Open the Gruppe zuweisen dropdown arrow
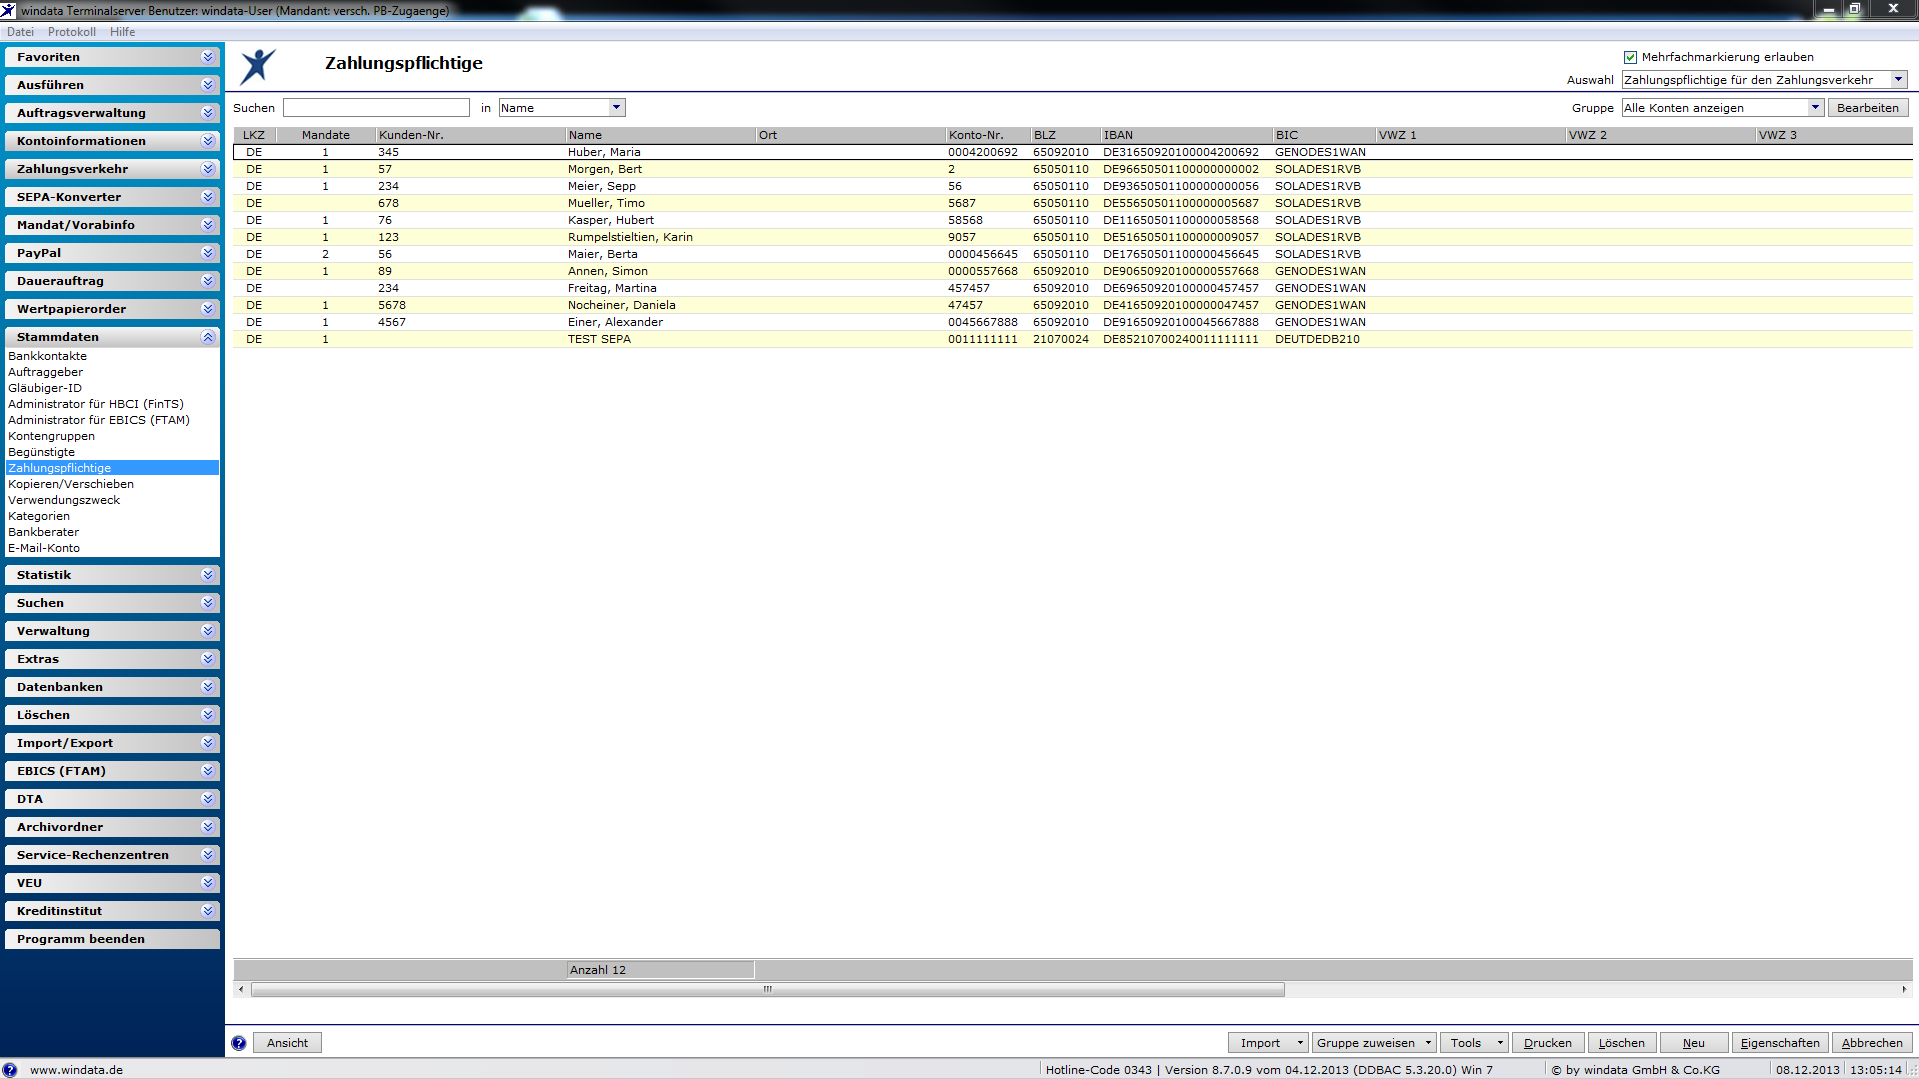Screen dimensions: 1919x1079 (x=1428, y=1043)
